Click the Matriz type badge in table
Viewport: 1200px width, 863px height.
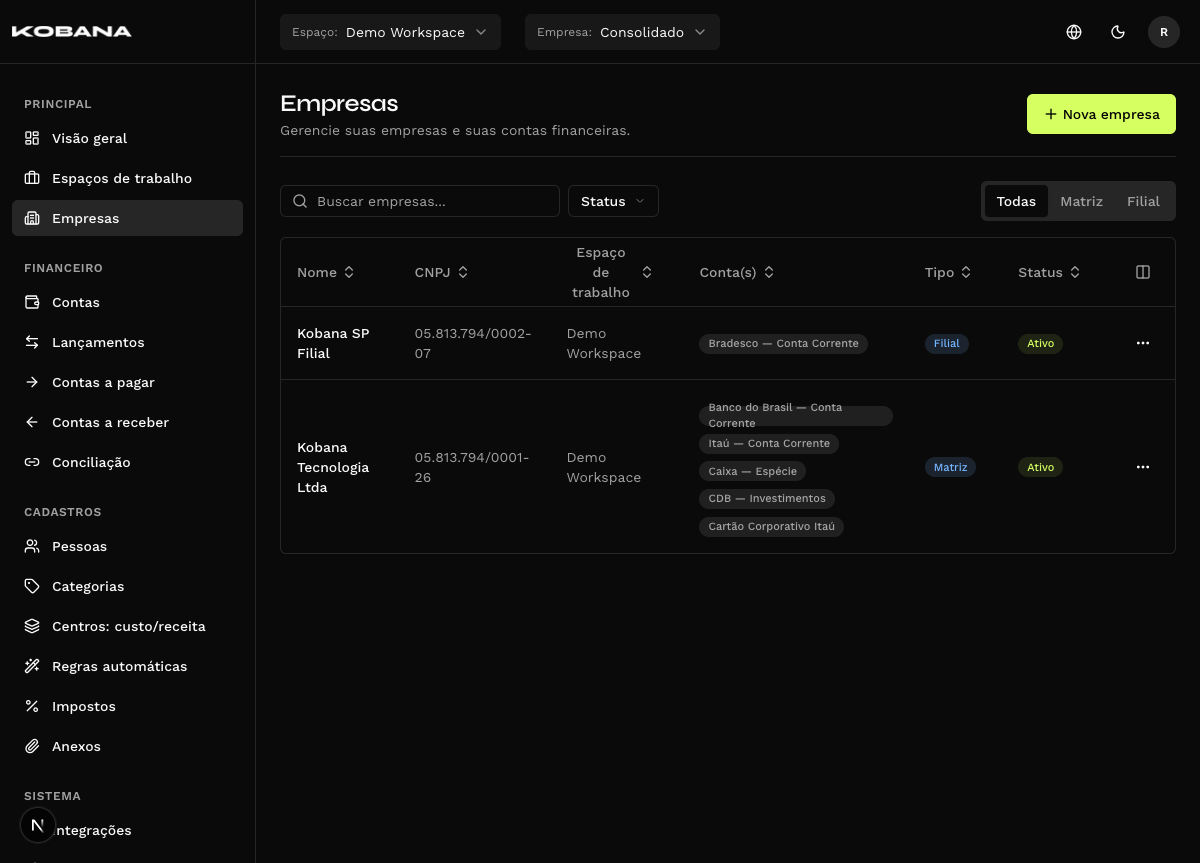point(950,467)
